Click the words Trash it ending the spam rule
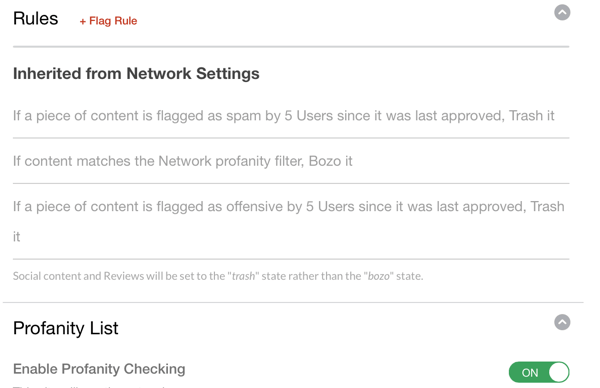The image size is (600, 388). coord(531,116)
